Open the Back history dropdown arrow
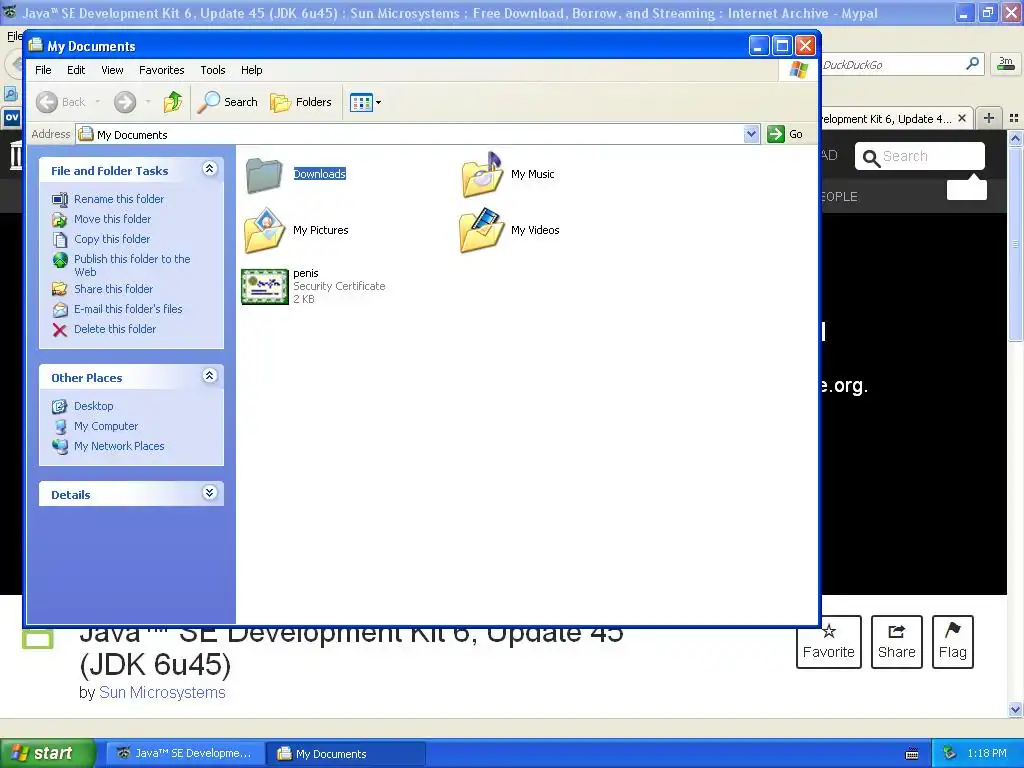The height and width of the screenshot is (768, 1024). [x=98, y=102]
